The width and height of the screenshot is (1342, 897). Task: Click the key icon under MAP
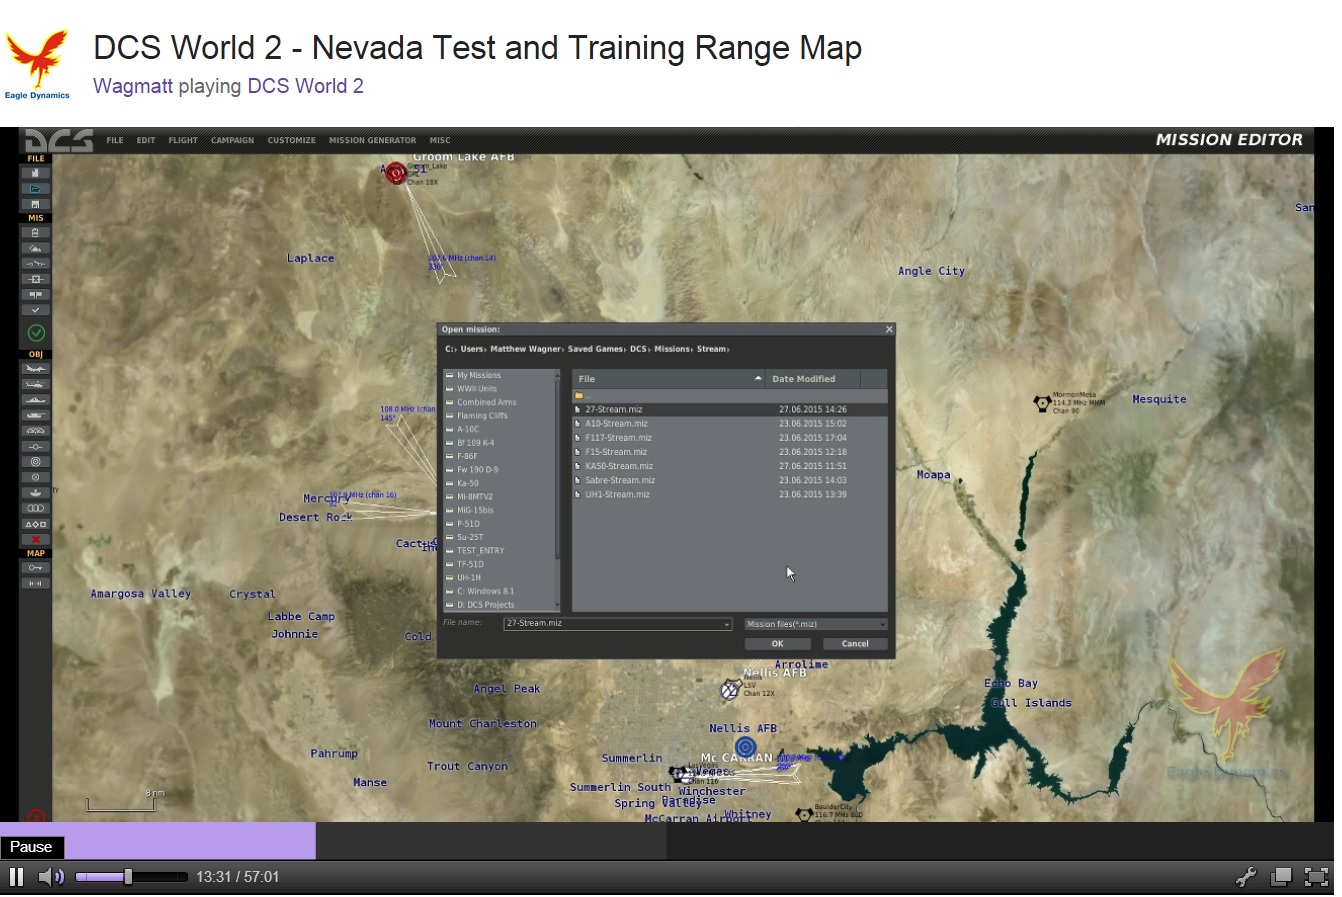point(35,567)
